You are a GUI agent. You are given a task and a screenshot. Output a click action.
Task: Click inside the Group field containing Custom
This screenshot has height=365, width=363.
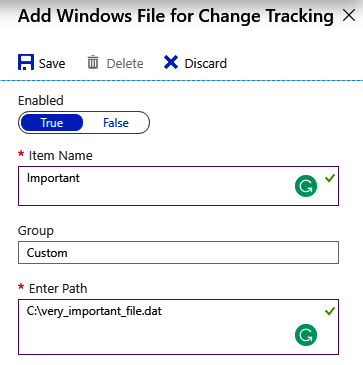click(x=178, y=252)
